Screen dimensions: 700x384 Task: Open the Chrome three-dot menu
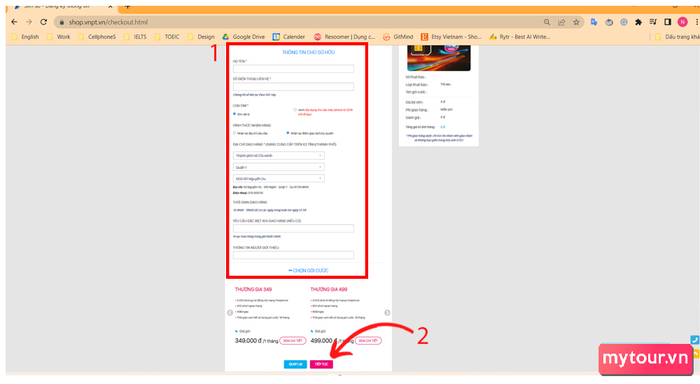(x=696, y=22)
